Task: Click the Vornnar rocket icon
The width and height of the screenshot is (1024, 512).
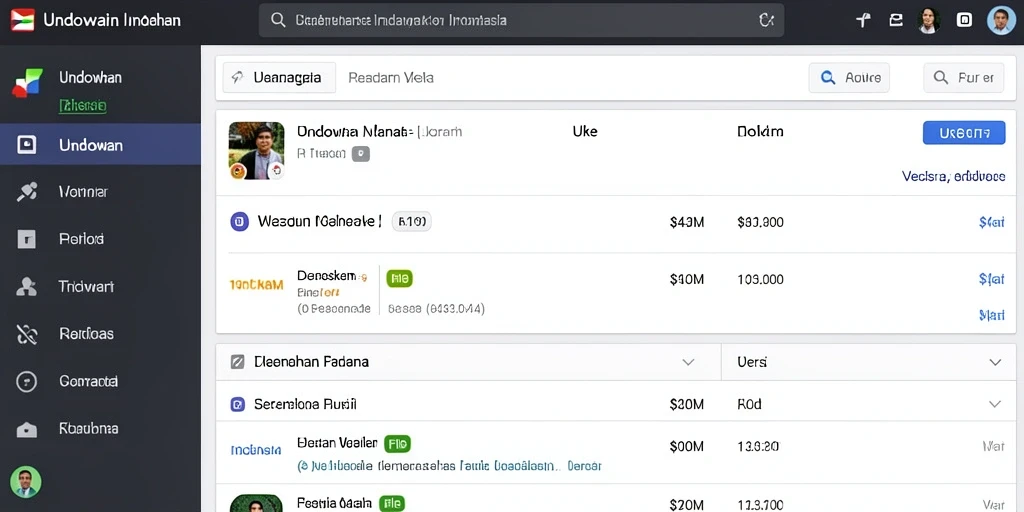Action: coord(27,191)
